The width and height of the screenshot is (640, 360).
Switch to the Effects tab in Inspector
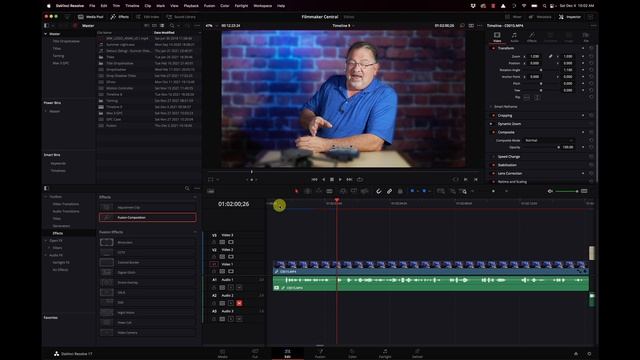click(x=532, y=37)
